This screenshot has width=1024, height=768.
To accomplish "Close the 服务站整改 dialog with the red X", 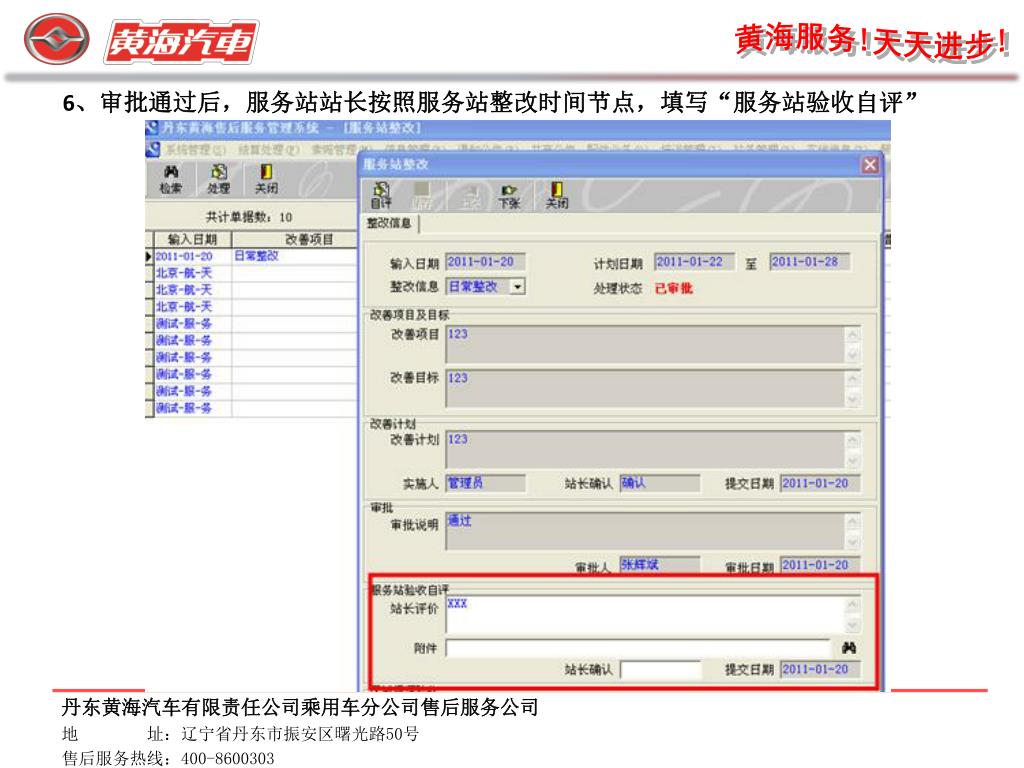I will click(870, 165).
